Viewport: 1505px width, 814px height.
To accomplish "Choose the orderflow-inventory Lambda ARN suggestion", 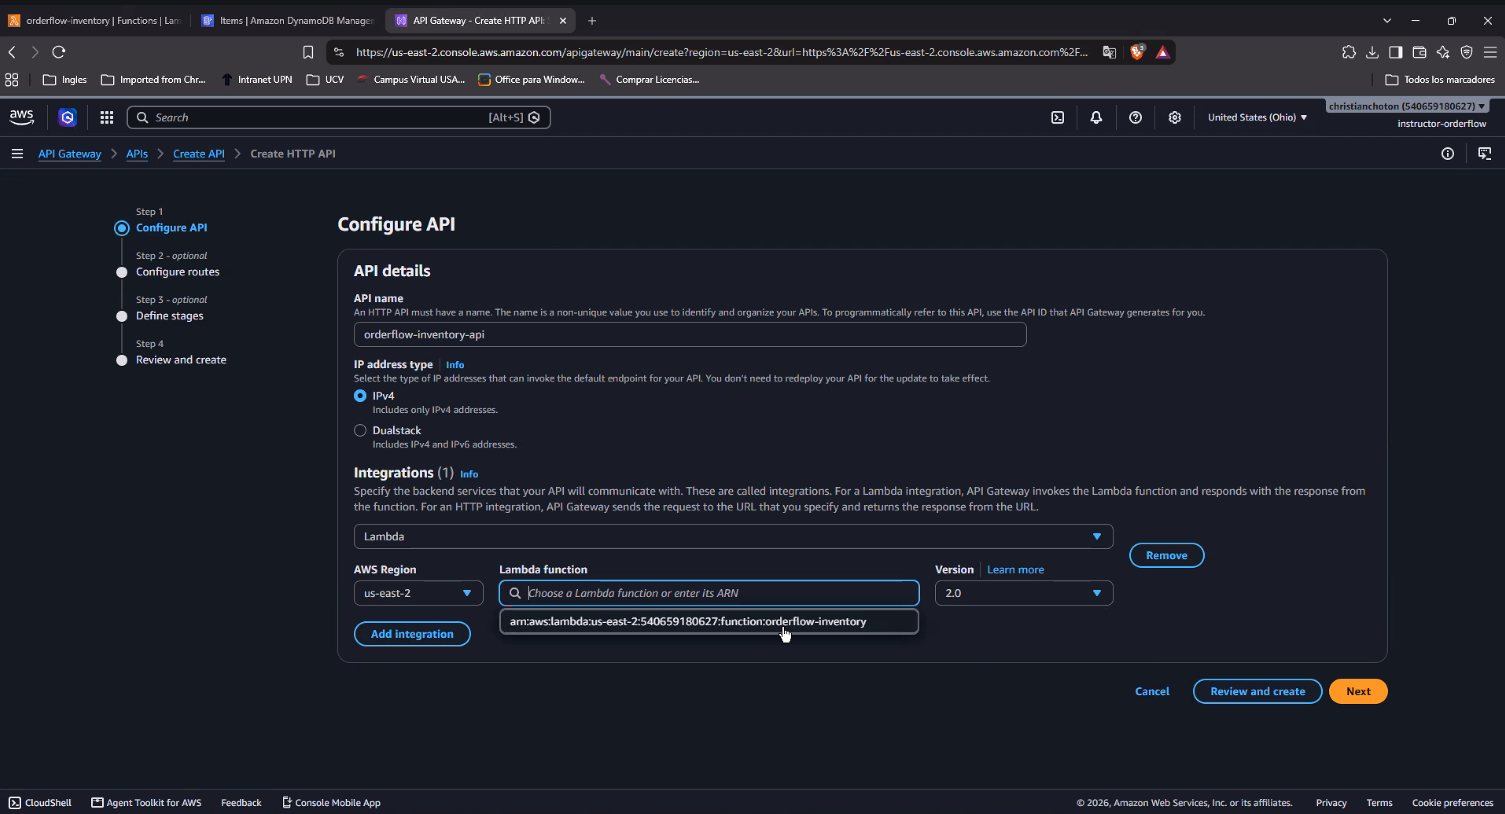I will point(709,622).
